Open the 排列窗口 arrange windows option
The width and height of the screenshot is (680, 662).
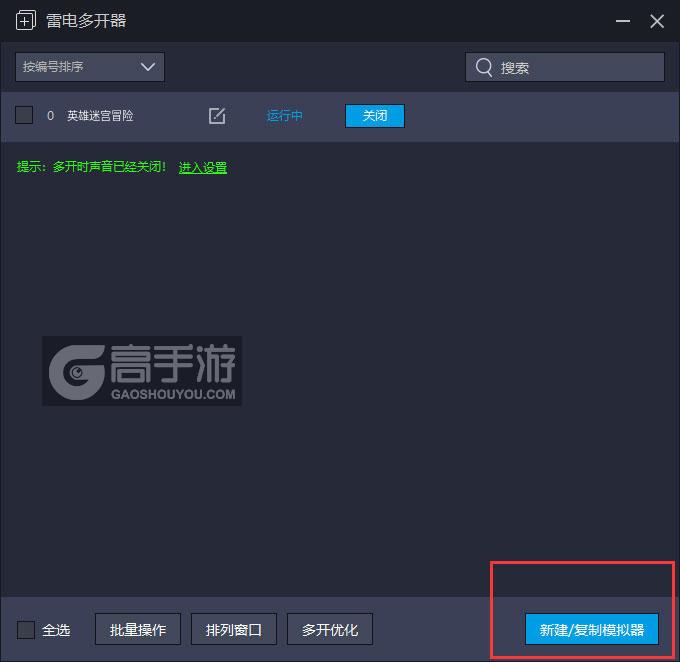234,630
